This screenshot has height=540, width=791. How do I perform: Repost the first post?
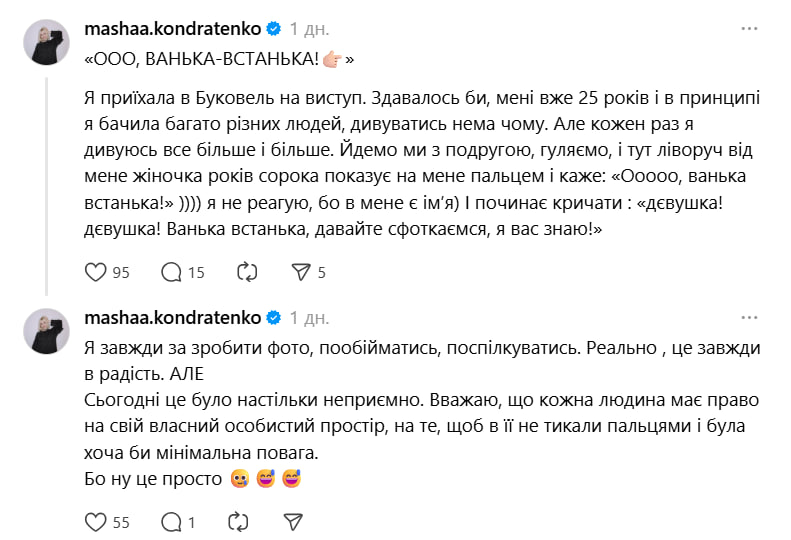click(246, 272)
